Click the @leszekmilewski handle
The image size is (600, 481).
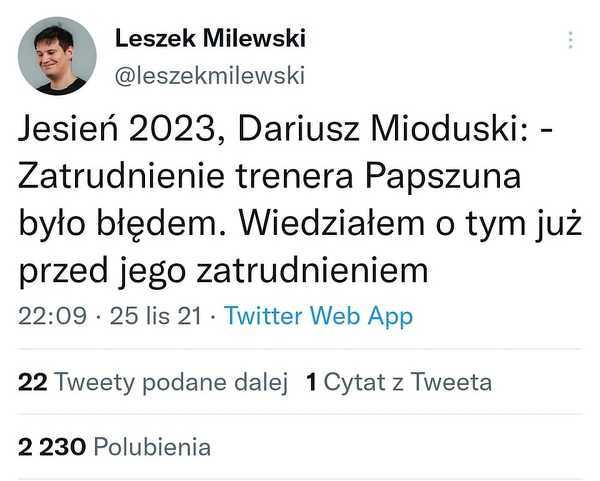[x=210, y=74]
